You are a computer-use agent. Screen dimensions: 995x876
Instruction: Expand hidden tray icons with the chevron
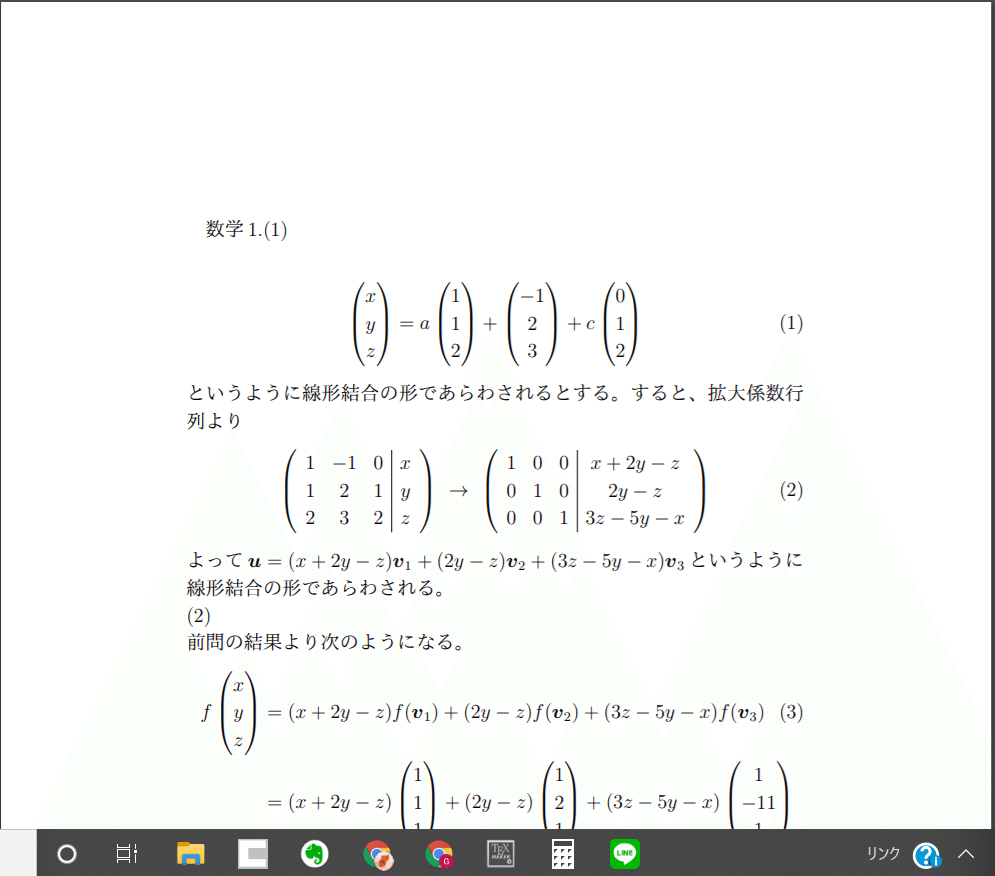point(965,853)
